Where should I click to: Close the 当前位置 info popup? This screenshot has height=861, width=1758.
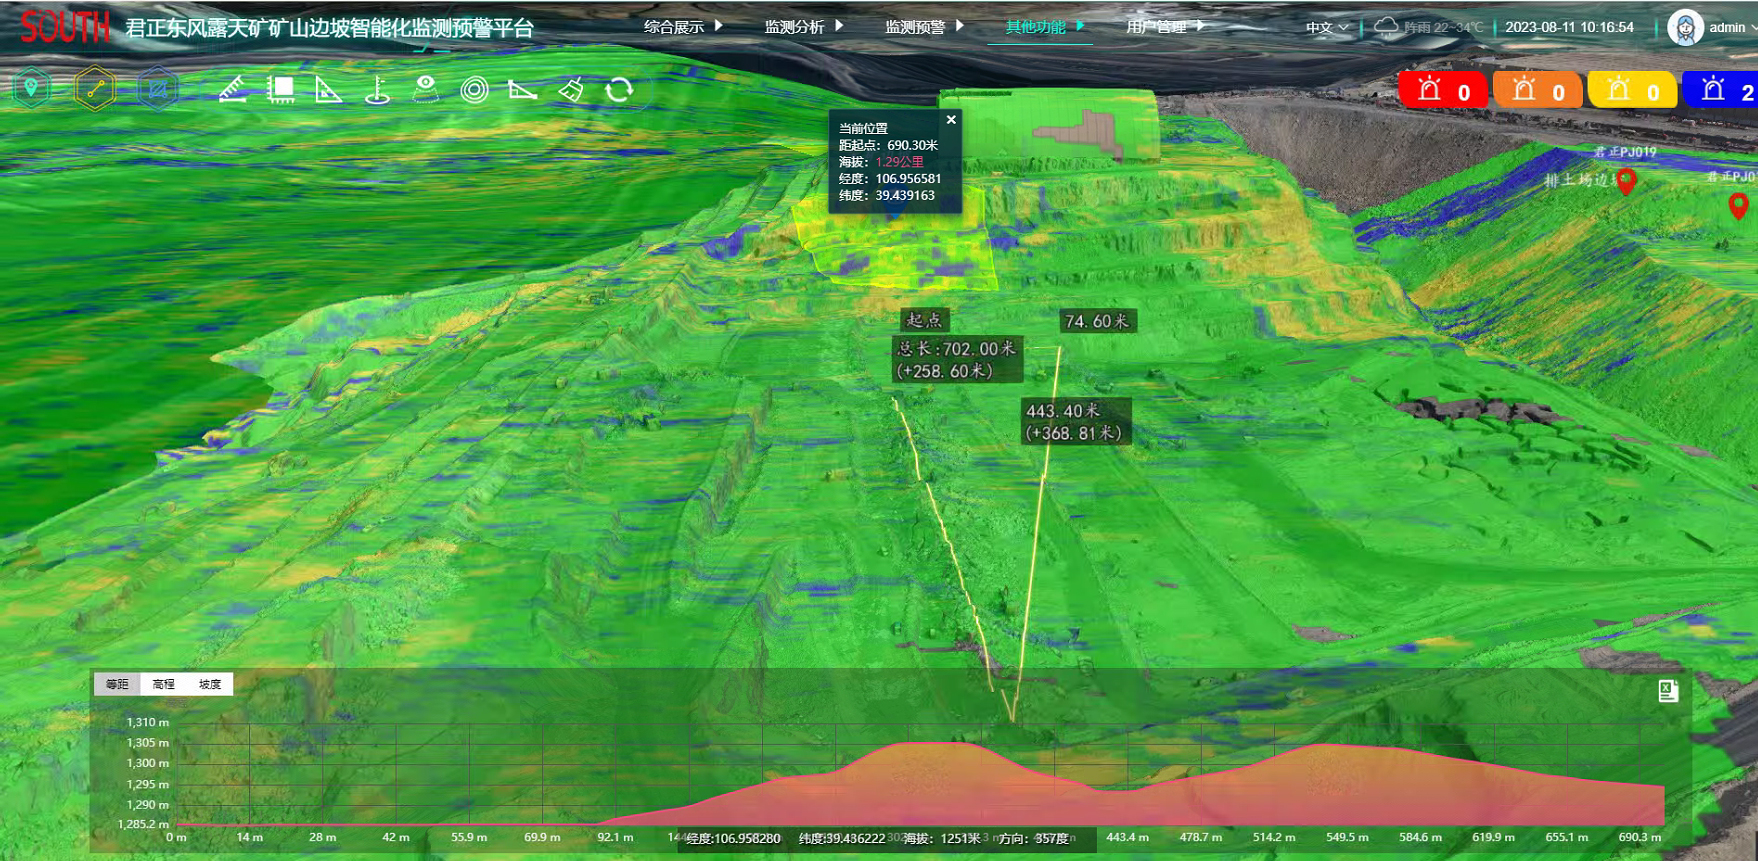951,120
